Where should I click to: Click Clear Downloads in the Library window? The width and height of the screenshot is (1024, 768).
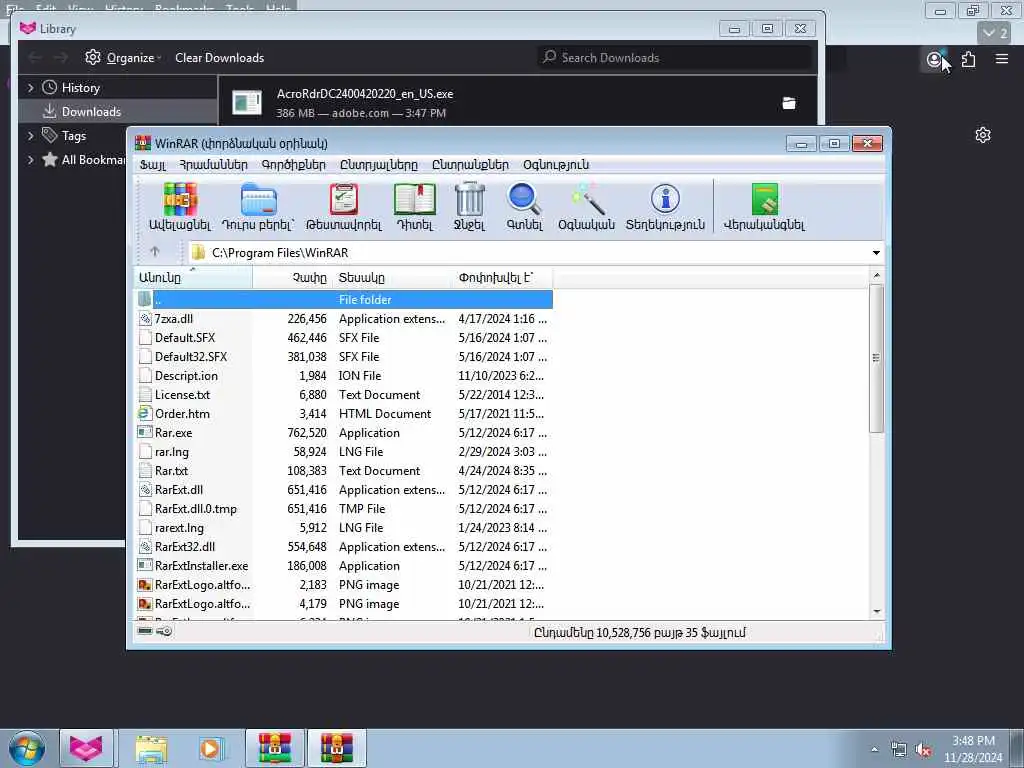point(219,57)
